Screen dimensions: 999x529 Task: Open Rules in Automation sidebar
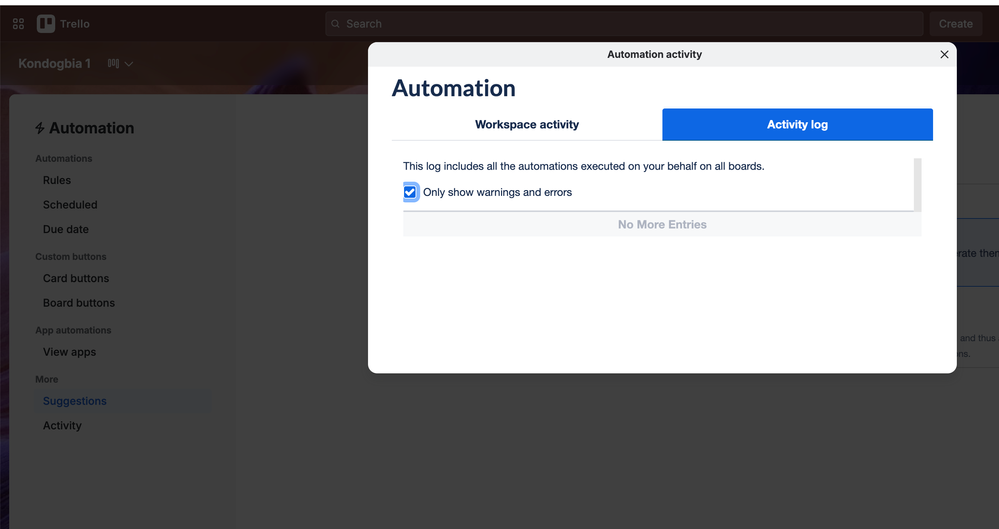point(57,180)
